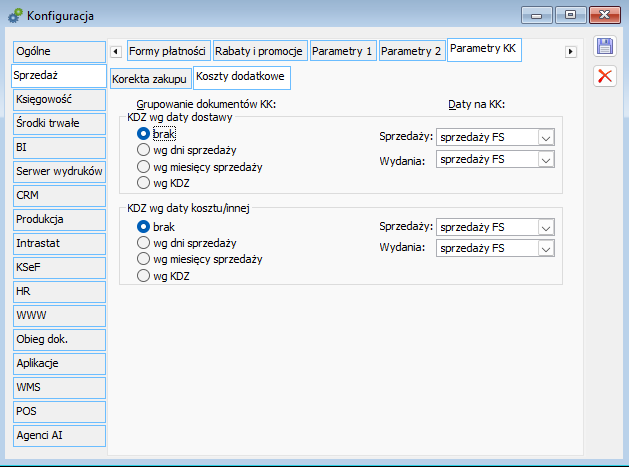Image resolution: width=629 pixels, height=467 pixels.
Task: Open the KSeF section
Action: point(59,267)
